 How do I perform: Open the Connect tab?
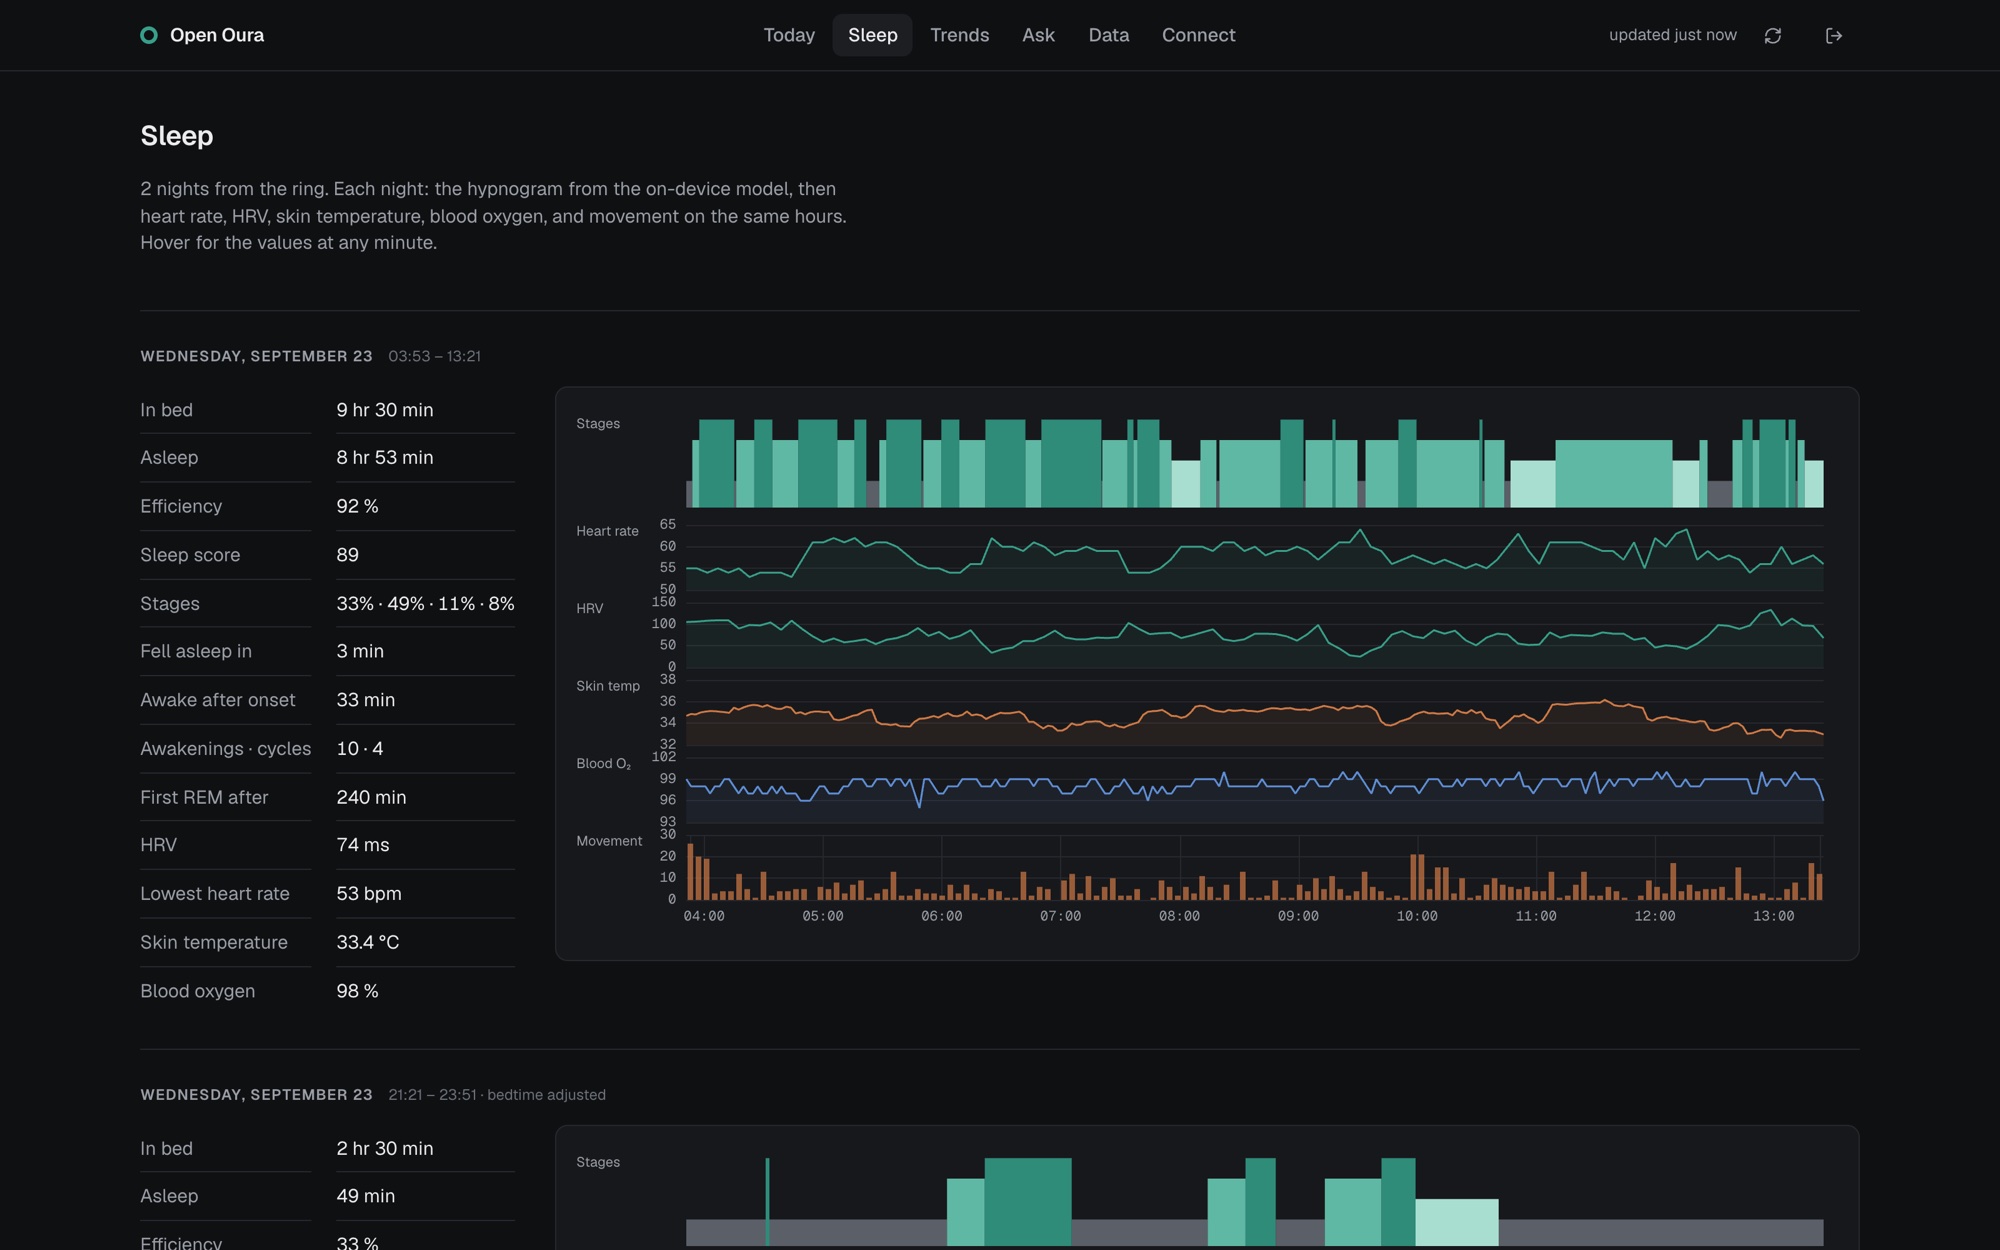pyautogui.click(x=1198, y=35)
